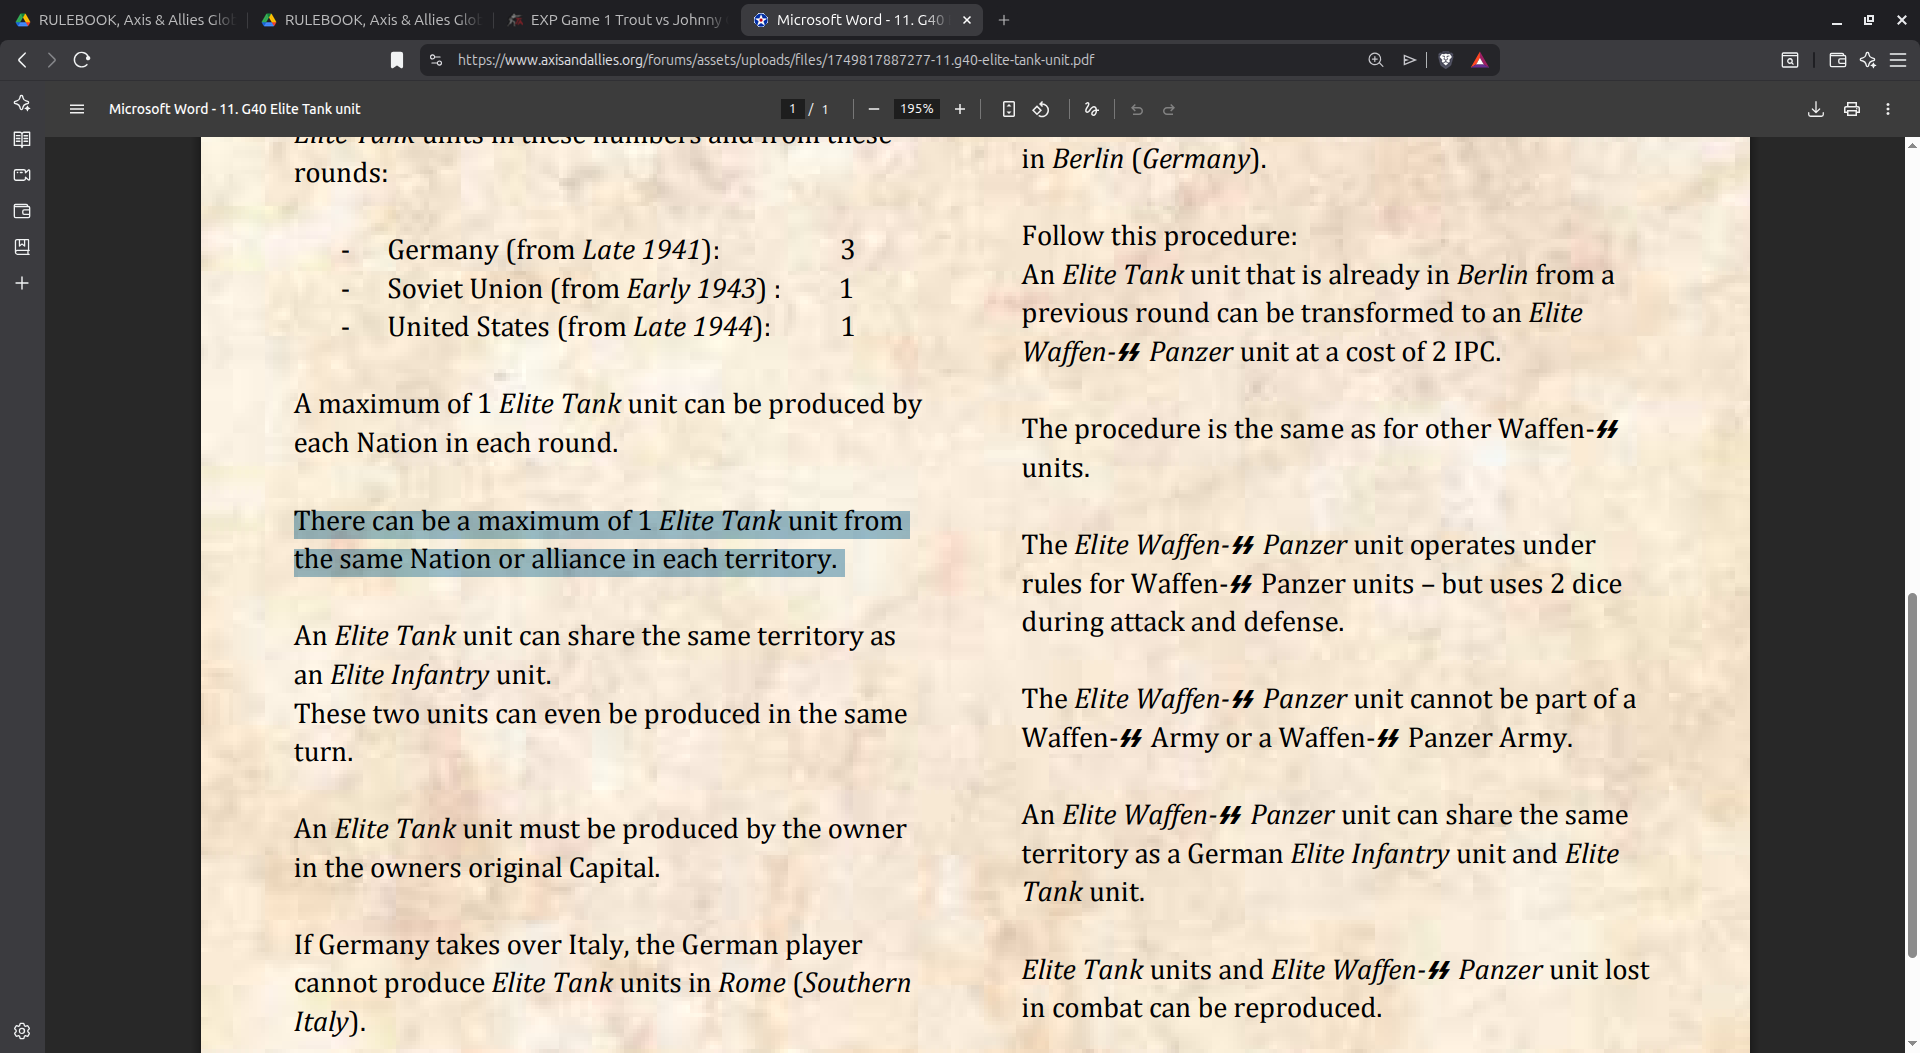Image resolution: width=1920 pixels, height=1053 pixels.
Task: Toggle fit to page view
Action: (x=1009, y=109)
